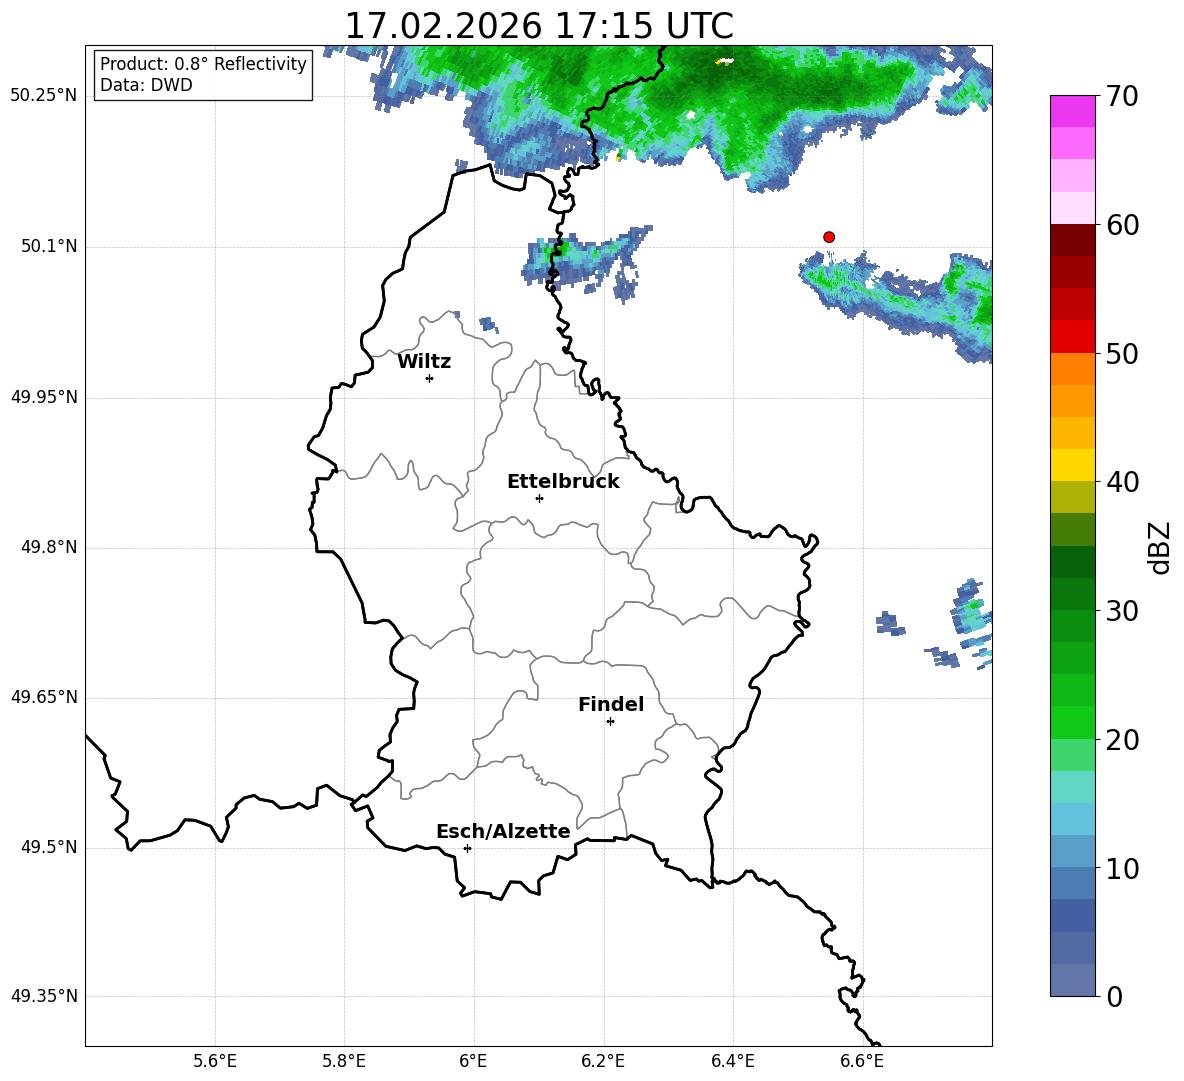Screen dimensions: 1184x1081
Task: Click the 70 tick label on colorbar
Action: (x=1122, y=96)
